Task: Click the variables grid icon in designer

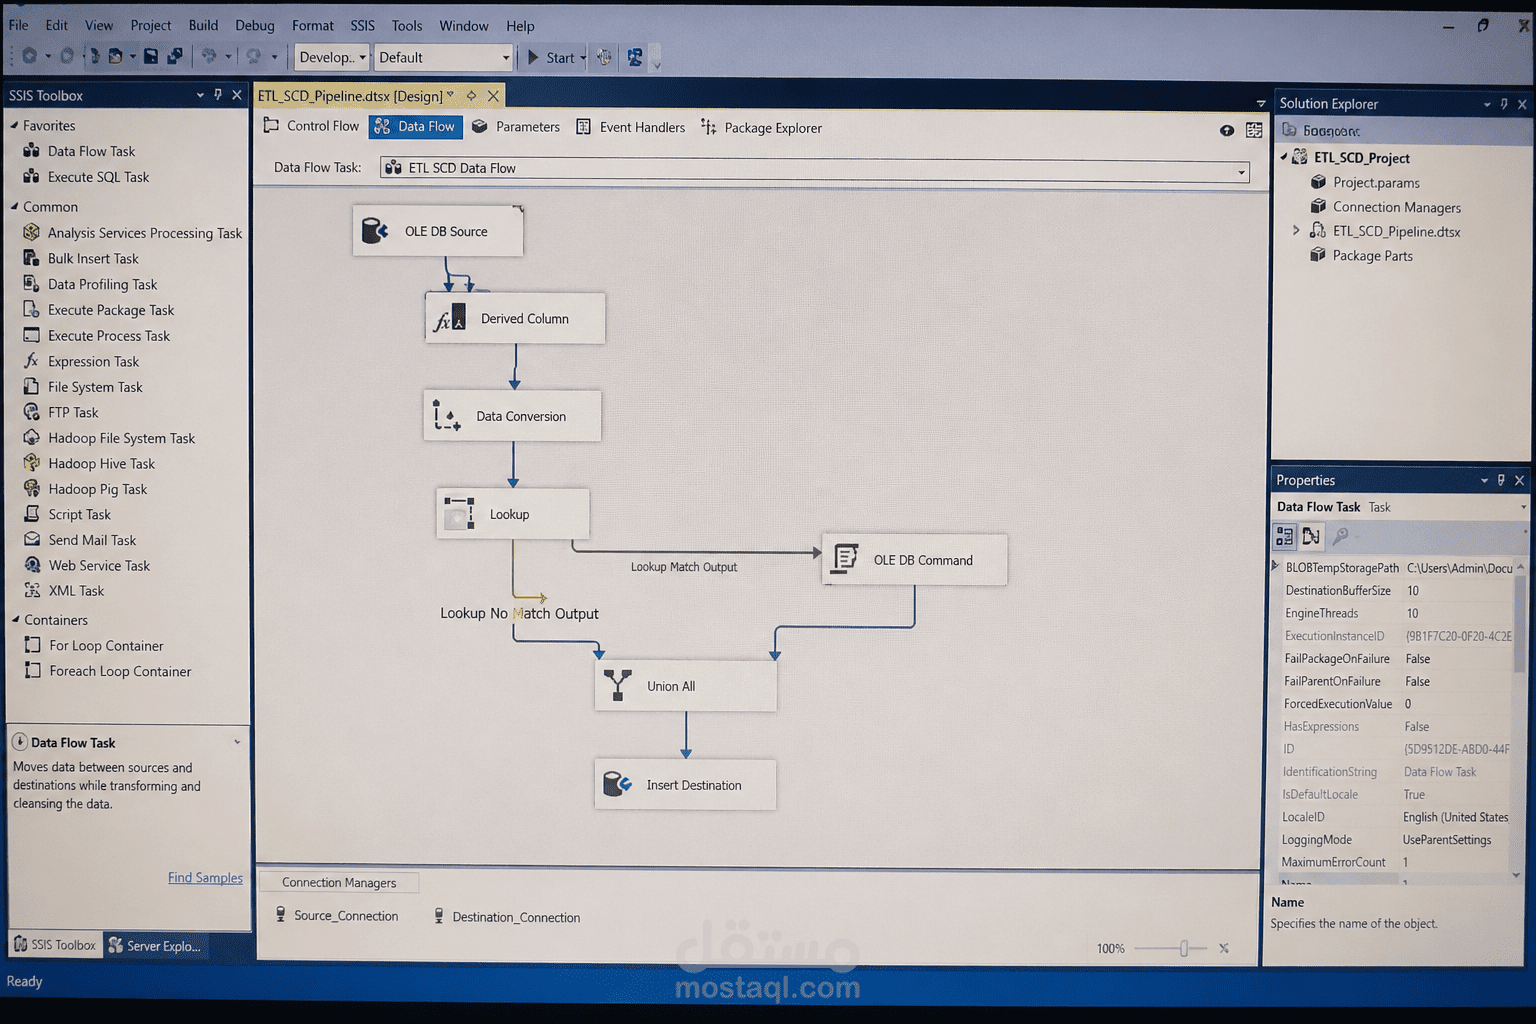Action: (1254, 131)
